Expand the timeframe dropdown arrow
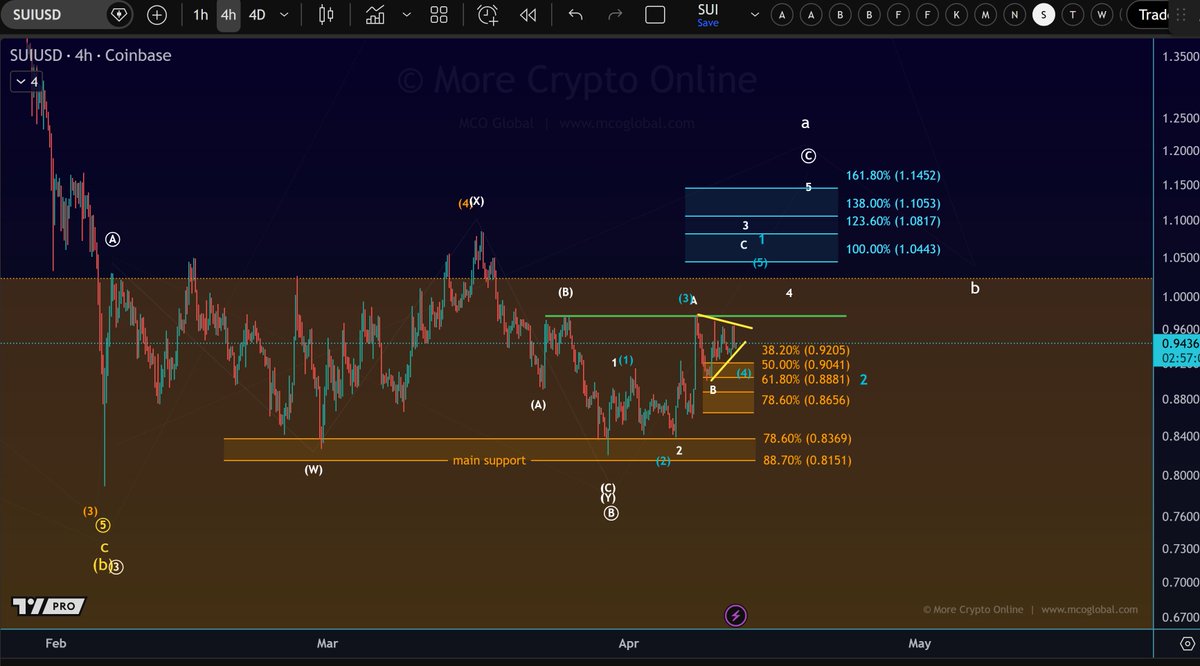 (x=285, y=15)
